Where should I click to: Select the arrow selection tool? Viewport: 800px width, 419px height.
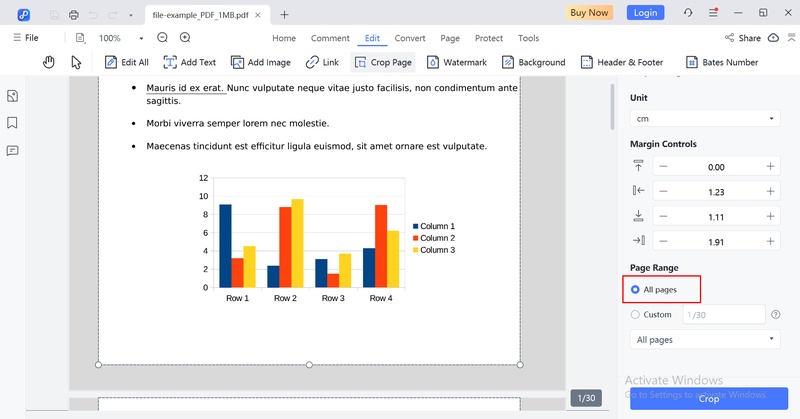76,62
